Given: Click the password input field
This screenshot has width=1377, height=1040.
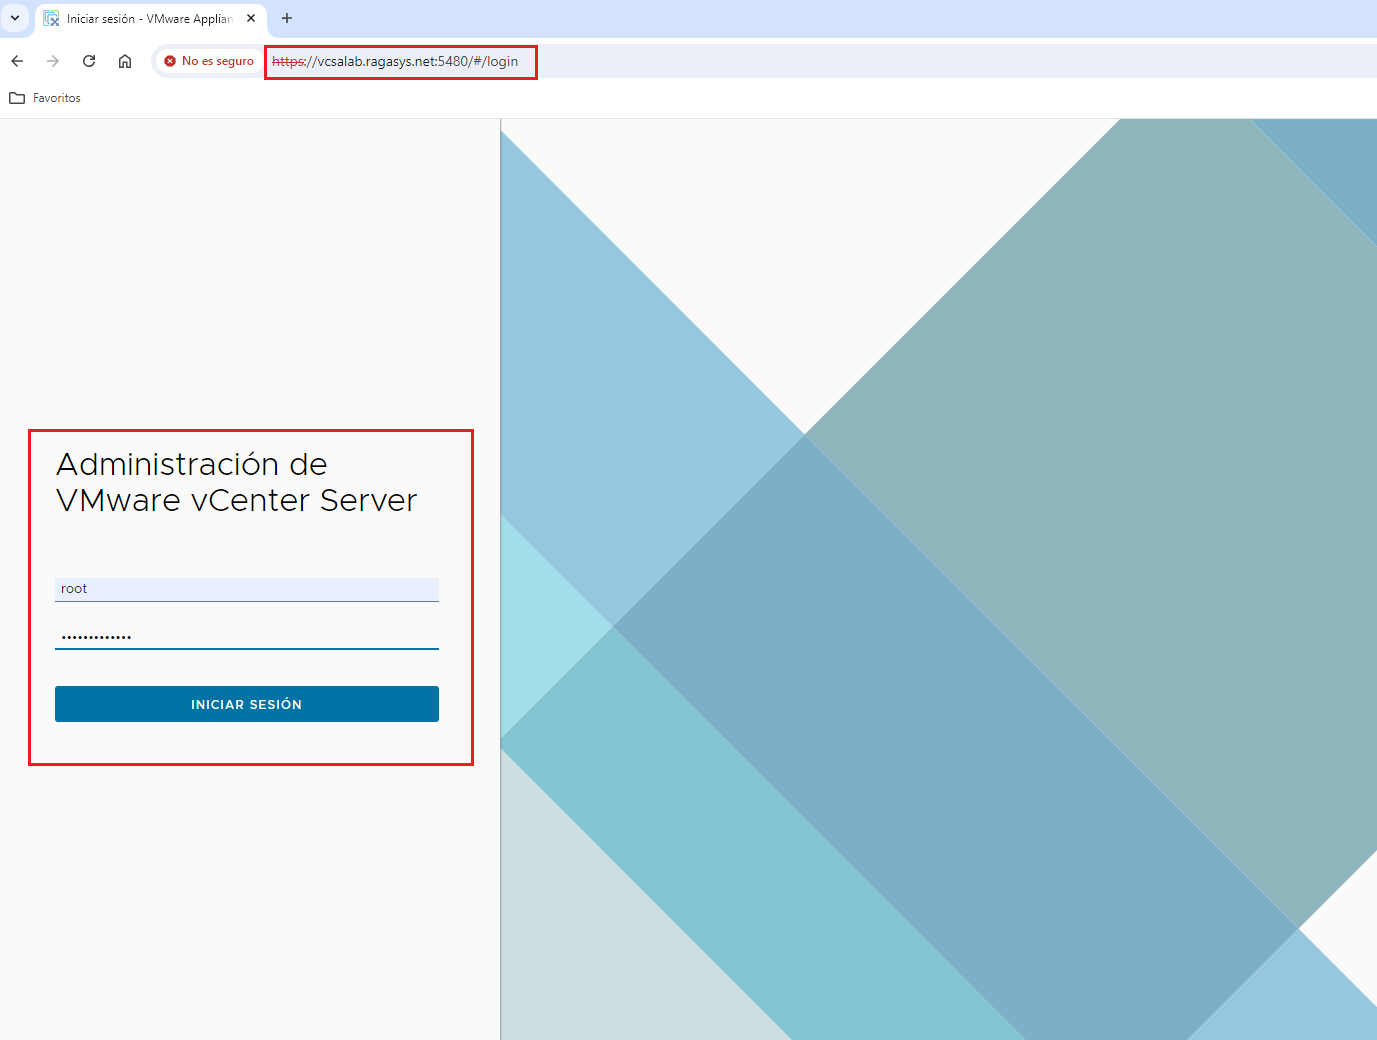Looking at the screenshot, I should (x=247, y=636).
